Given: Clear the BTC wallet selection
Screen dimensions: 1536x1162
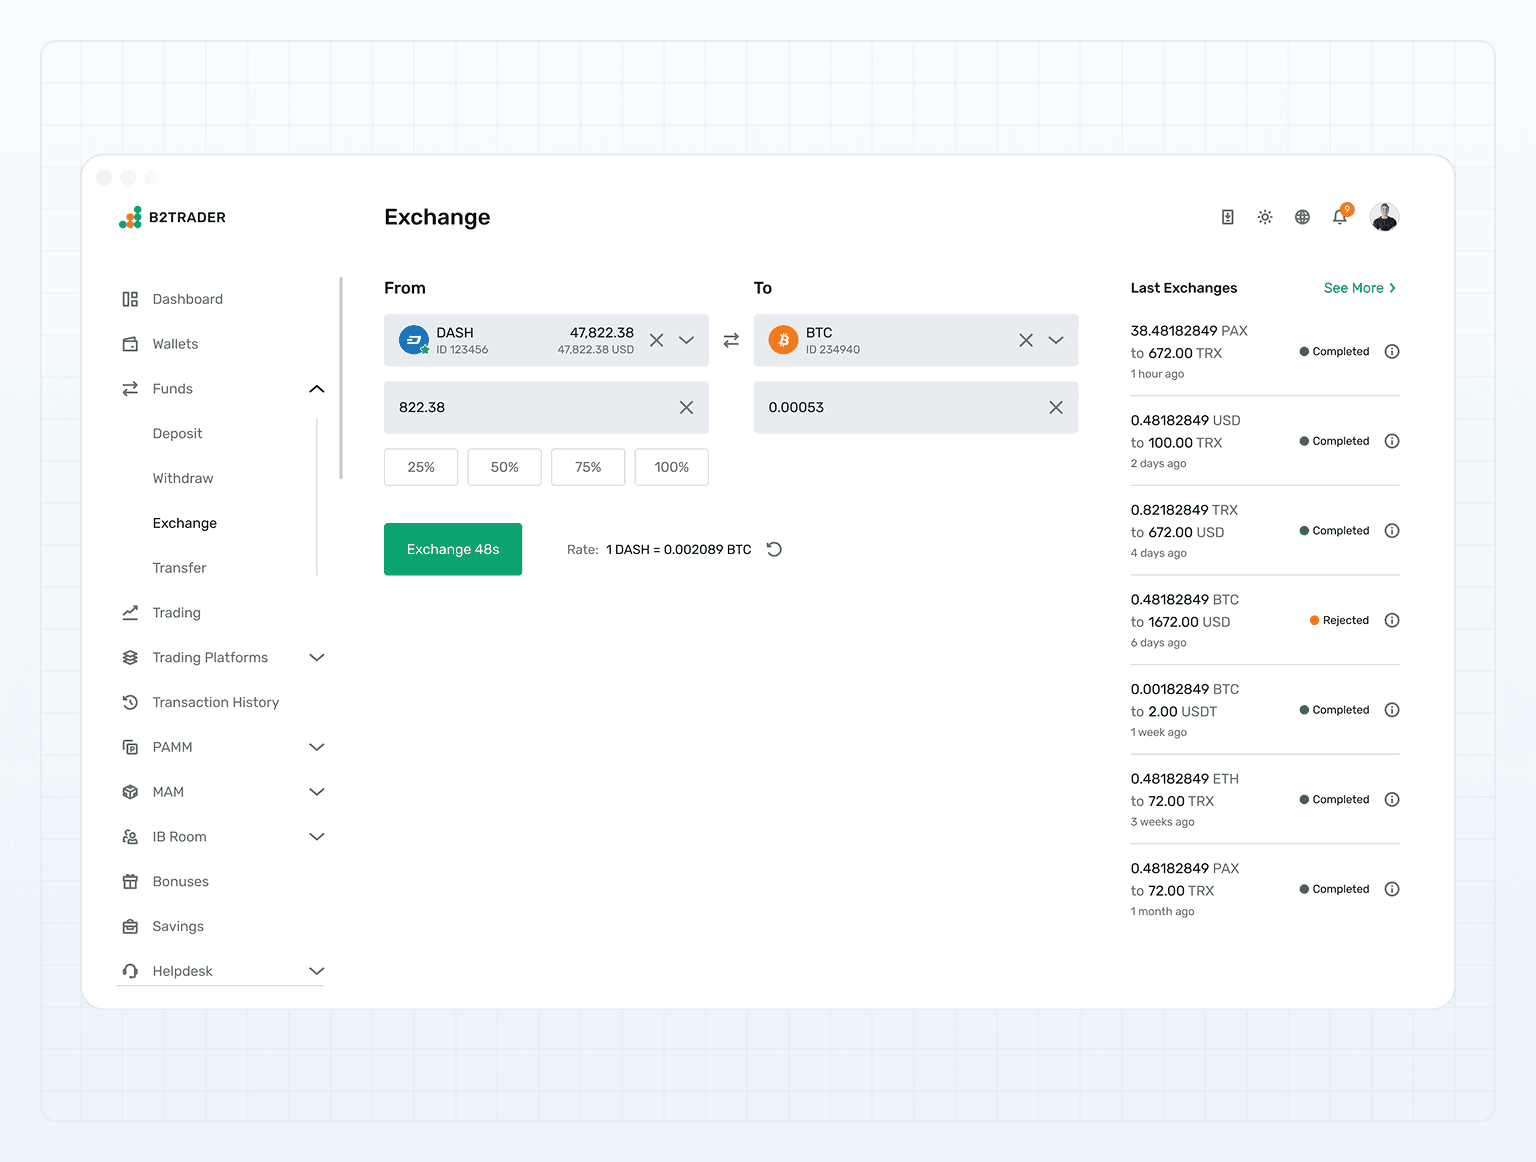Looking at the screenshot, I should pos(1026,340).
